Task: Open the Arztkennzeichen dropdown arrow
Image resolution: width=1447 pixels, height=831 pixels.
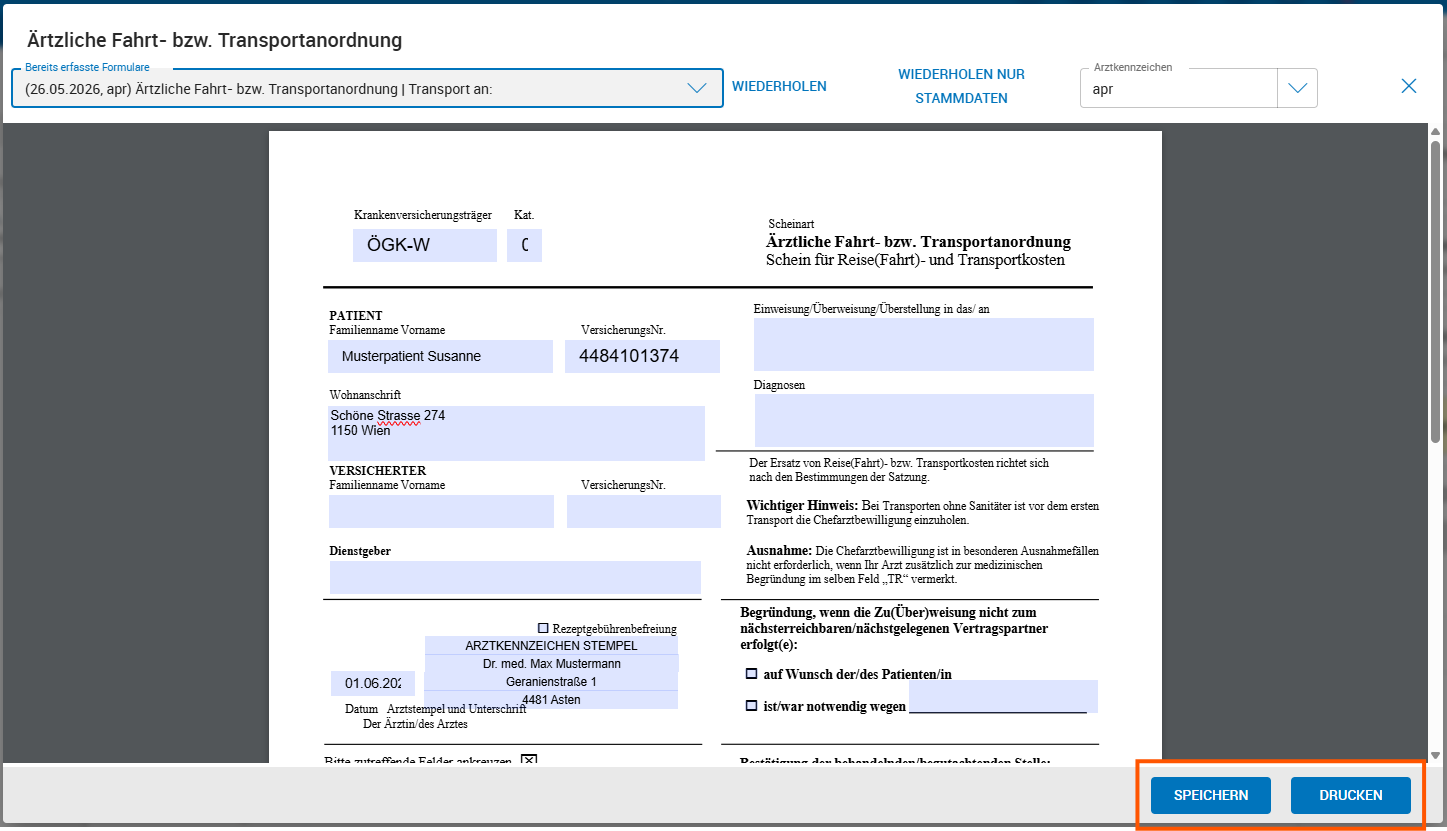Action: tap(1297, 88)
